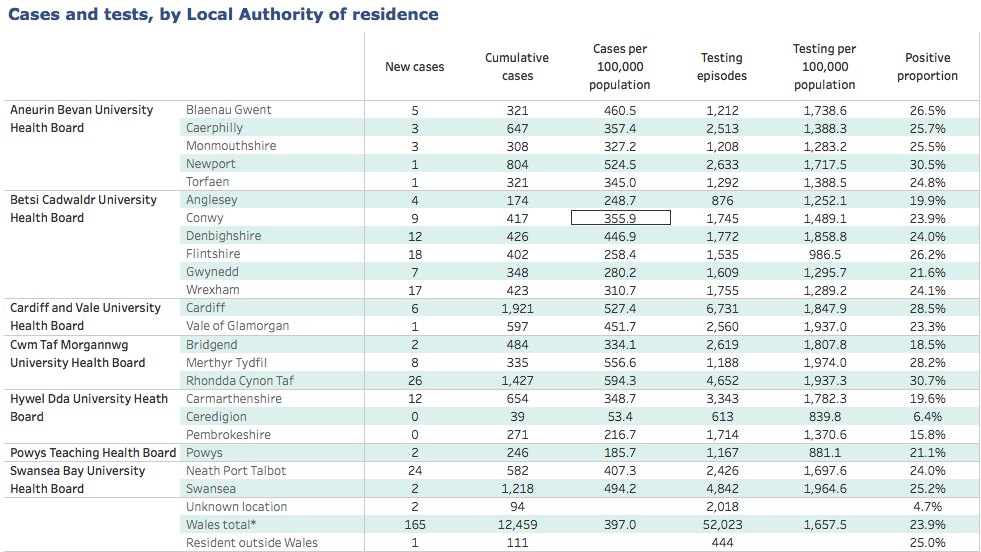Select the Resident outside Wales row label

pyautogui.click(x=251, y=543)
